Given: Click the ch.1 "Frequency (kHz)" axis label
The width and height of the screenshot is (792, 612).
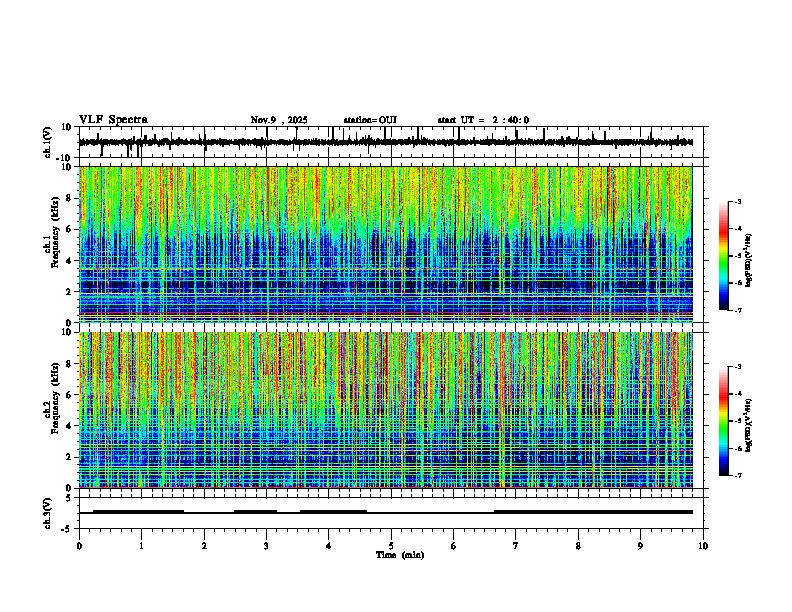Looking at the screenshot, I should tap(55, 233).
